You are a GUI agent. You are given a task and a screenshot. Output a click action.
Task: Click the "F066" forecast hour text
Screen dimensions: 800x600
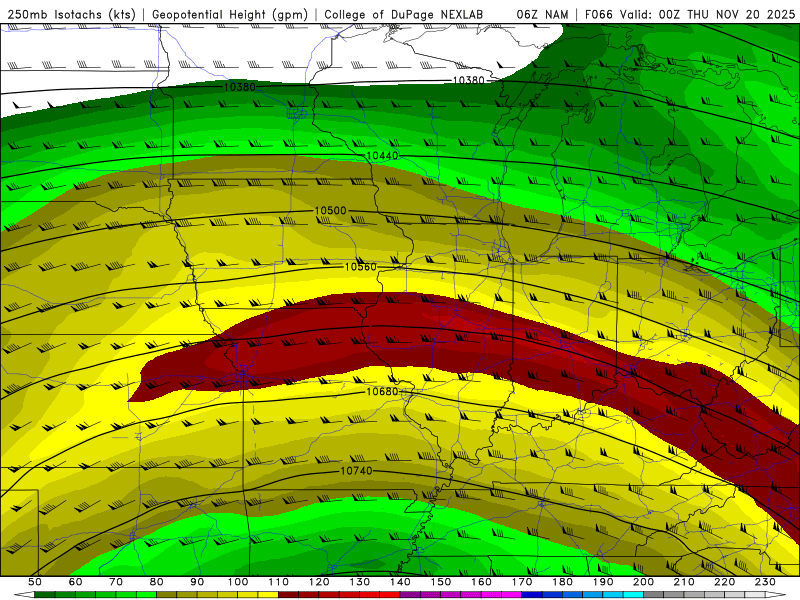pos(599,15)
